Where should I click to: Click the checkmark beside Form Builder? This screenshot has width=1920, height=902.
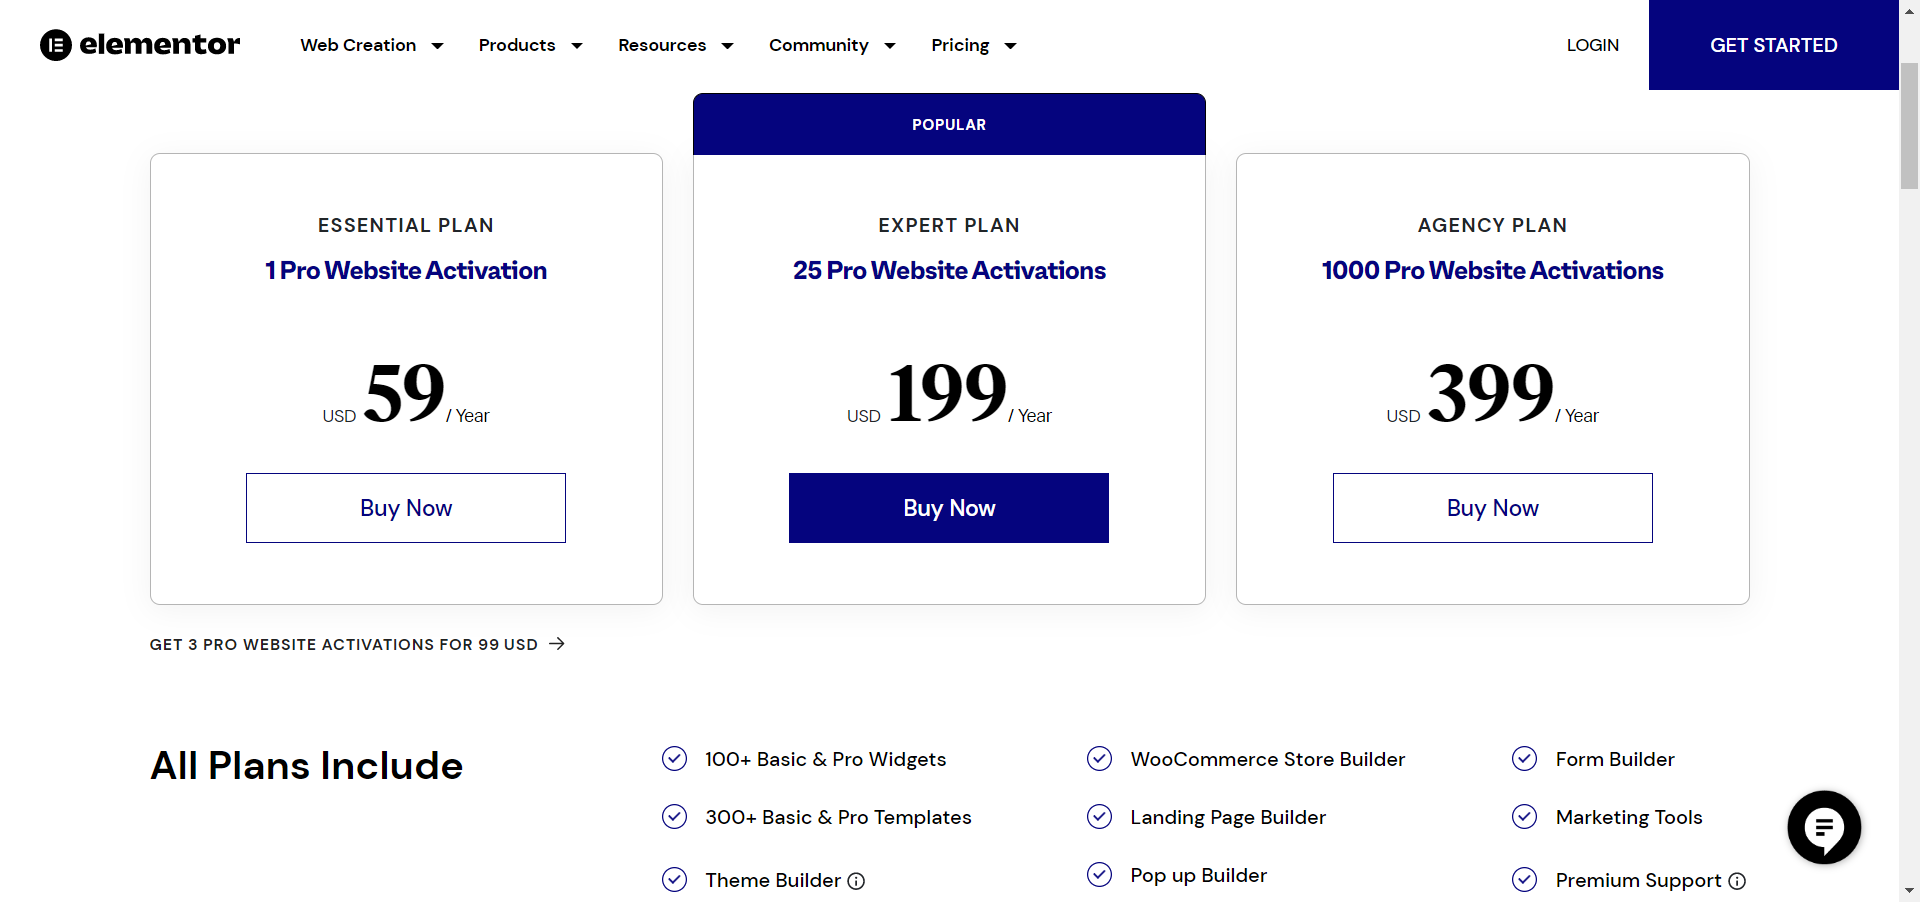(1525, 759)
